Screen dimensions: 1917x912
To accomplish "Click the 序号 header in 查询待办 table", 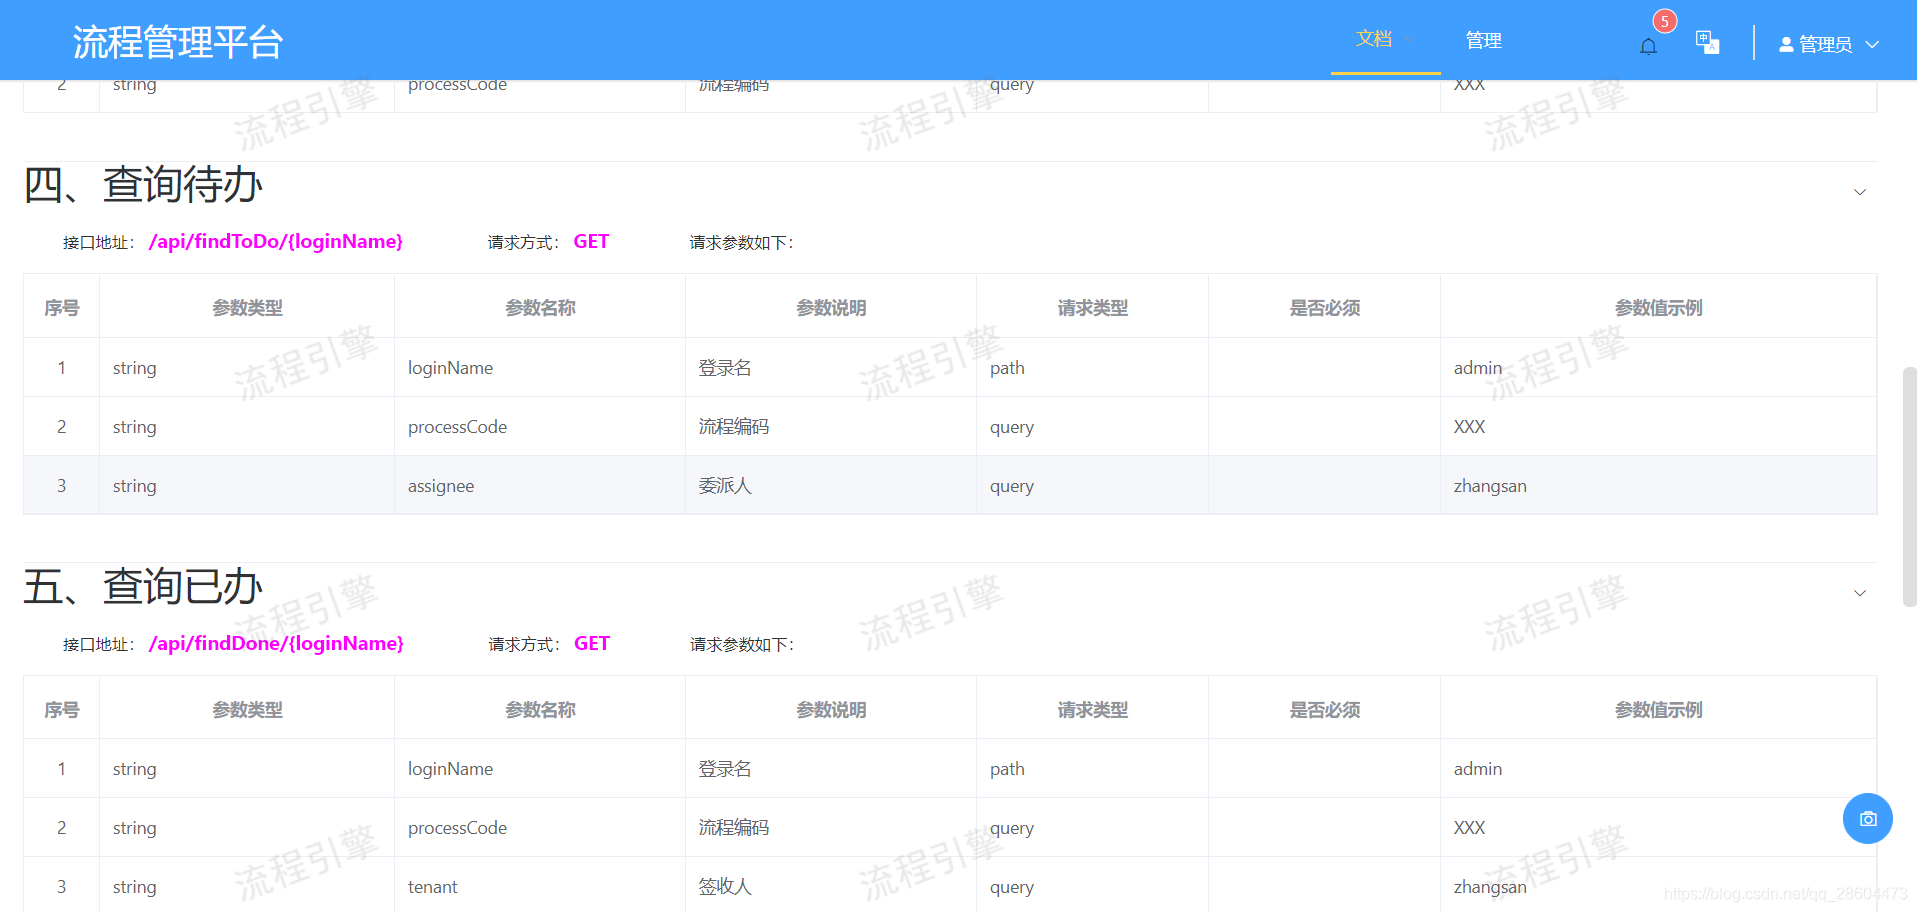I will click(62, 308).
